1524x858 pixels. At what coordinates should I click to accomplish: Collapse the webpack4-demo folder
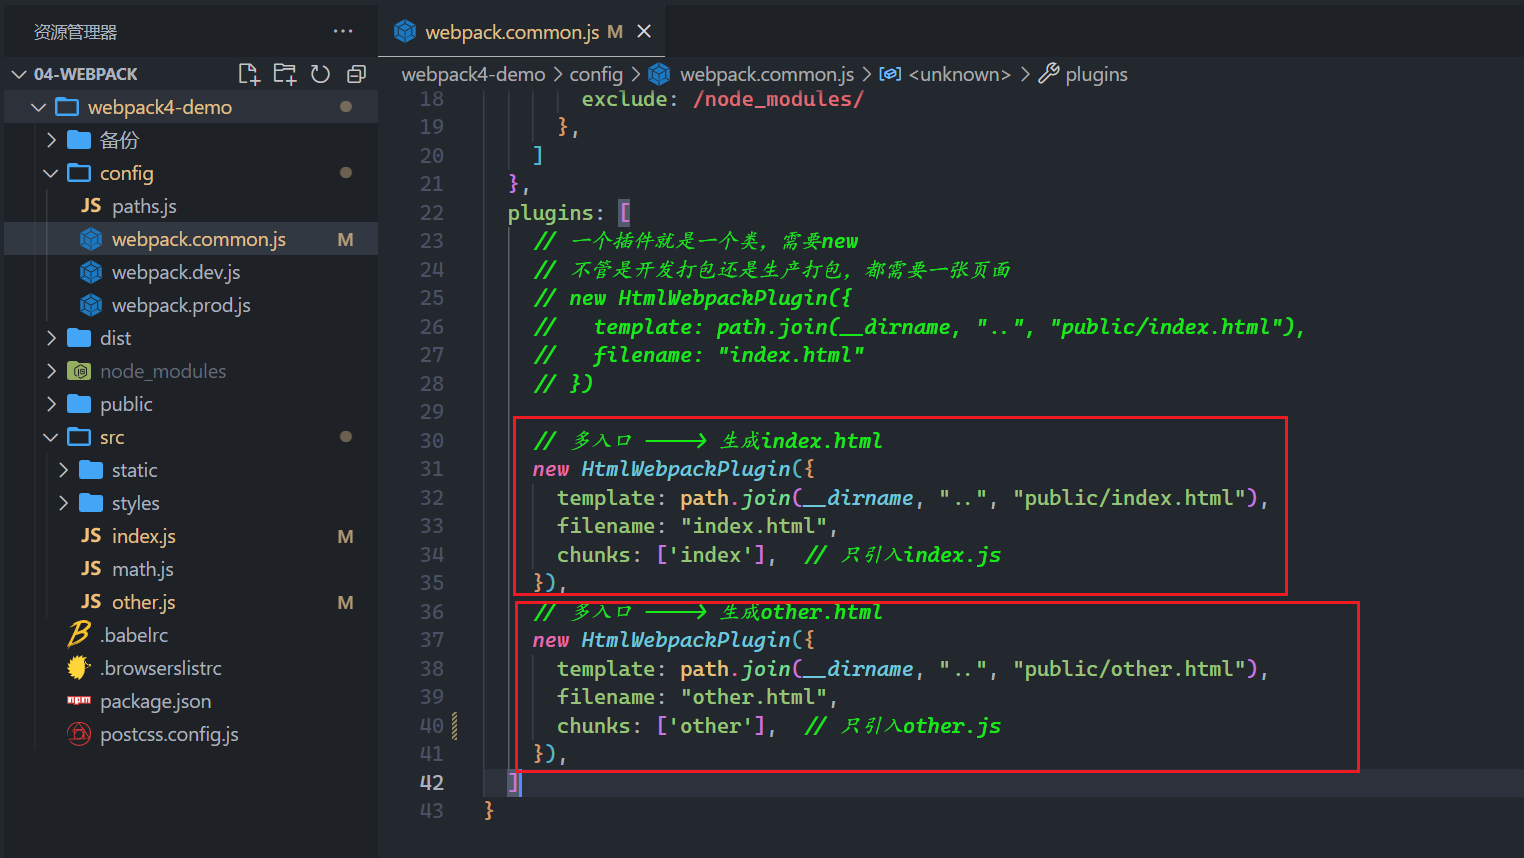[38, 107]
